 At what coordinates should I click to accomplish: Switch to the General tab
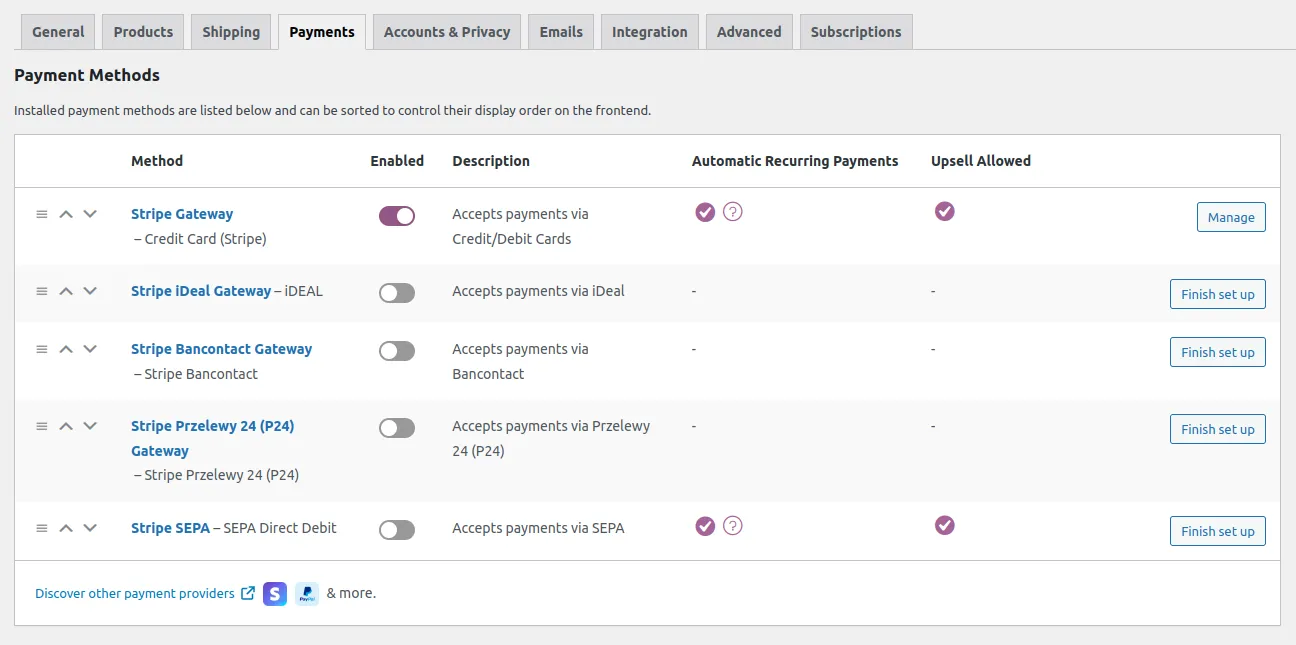click(58, 32)
